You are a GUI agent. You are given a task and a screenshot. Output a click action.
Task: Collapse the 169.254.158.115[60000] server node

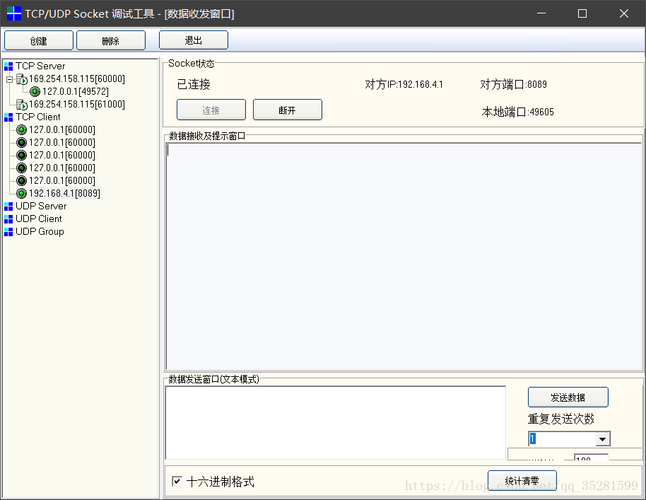point(9,79)
